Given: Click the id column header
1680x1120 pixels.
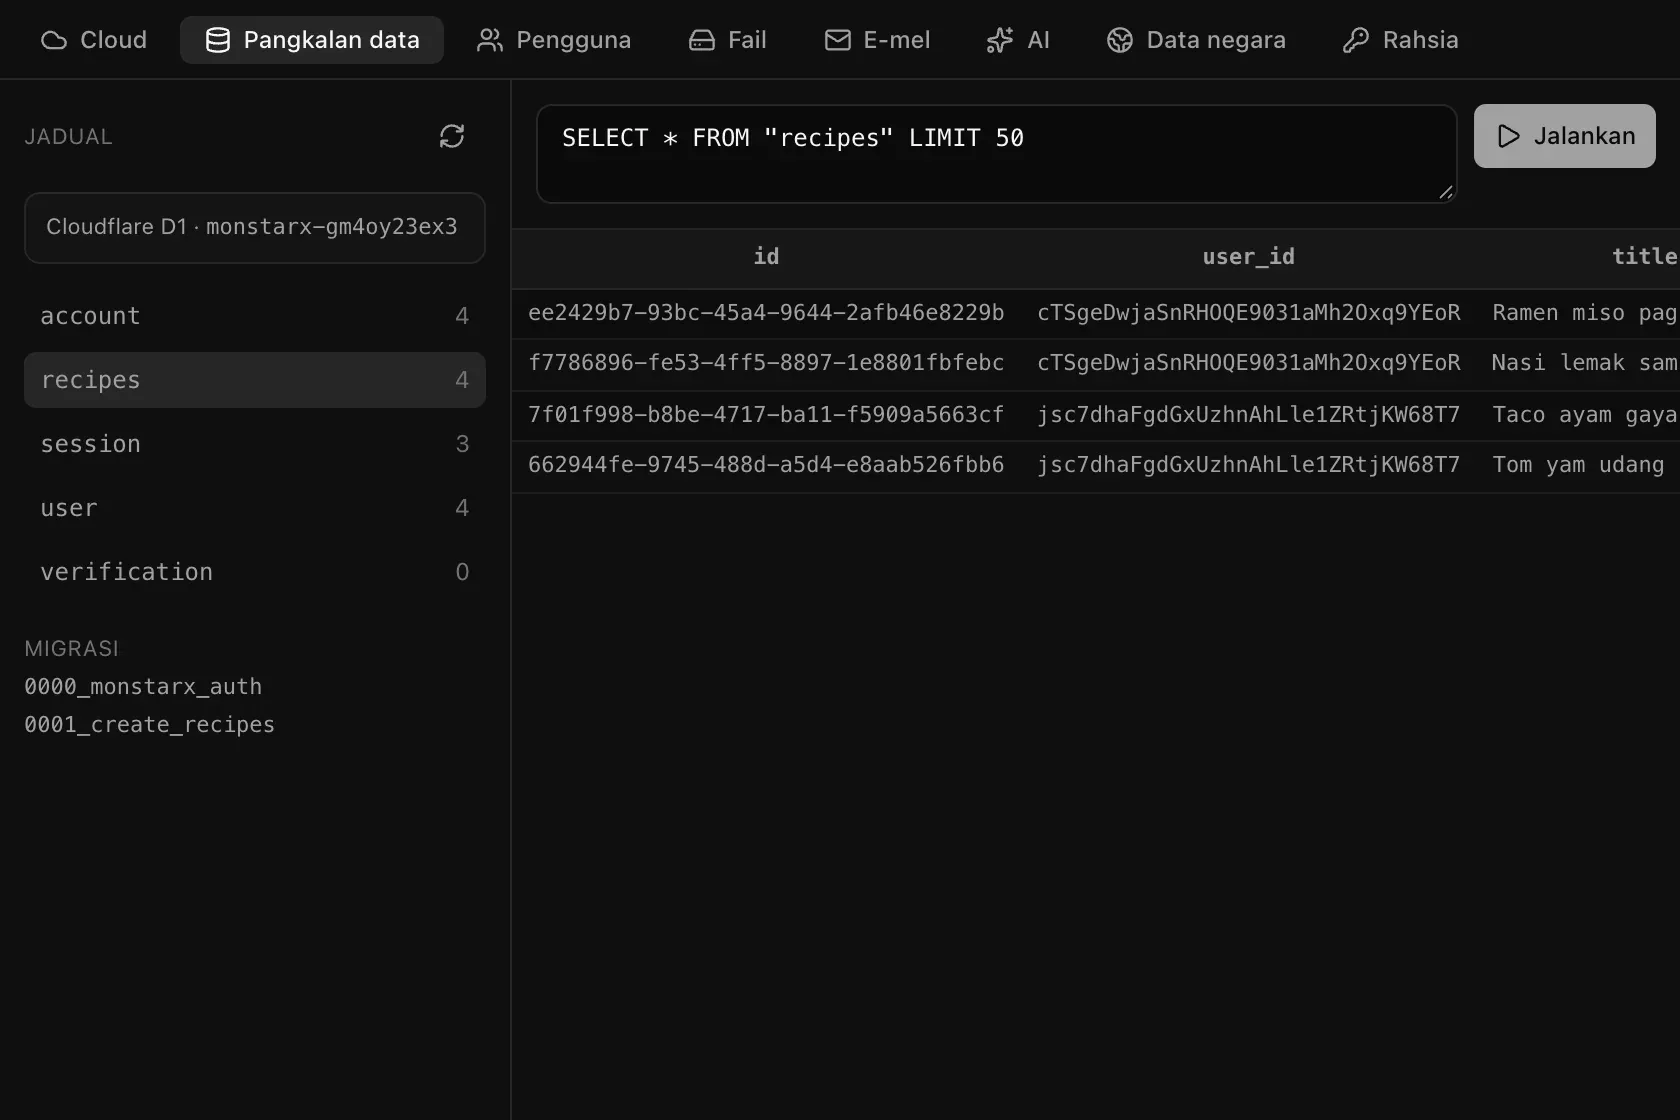Looking at the screenshot, I should 766,257.
